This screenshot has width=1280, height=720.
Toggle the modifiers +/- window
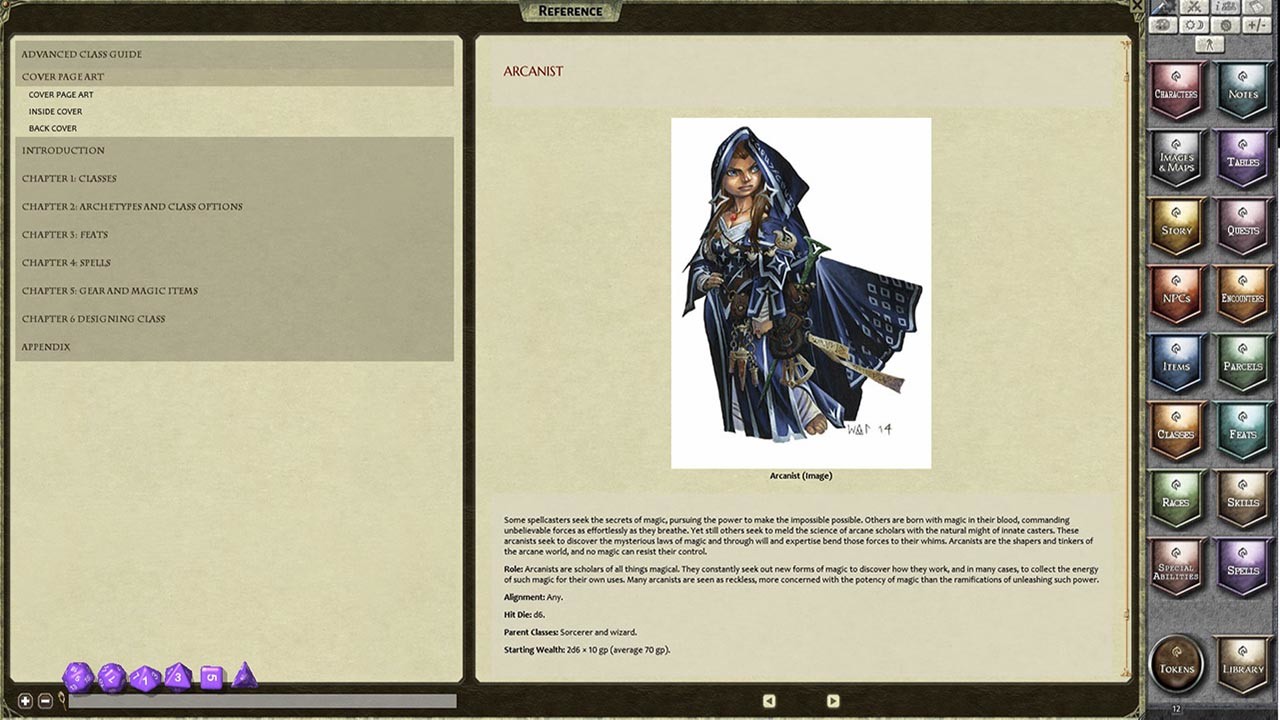point(1256,24)
